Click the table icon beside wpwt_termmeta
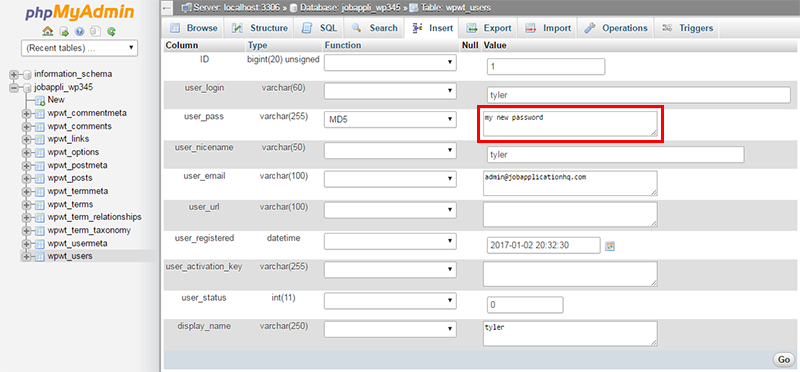 40,191
